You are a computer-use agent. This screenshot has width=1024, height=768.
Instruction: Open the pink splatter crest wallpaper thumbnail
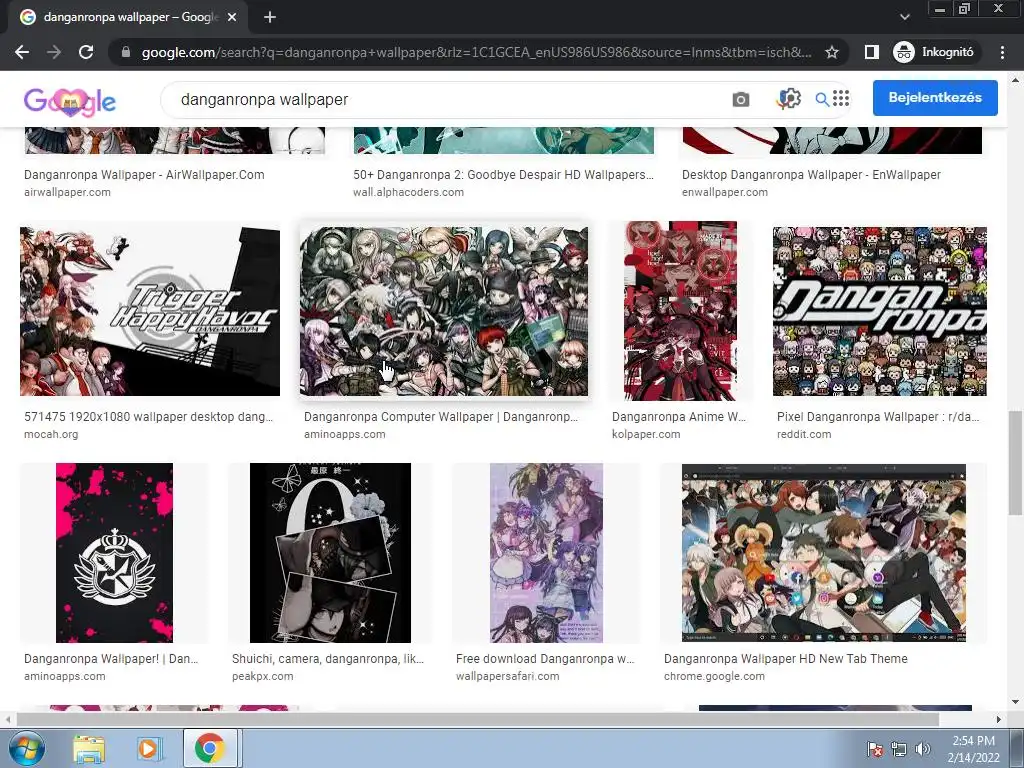click(114, 553)
